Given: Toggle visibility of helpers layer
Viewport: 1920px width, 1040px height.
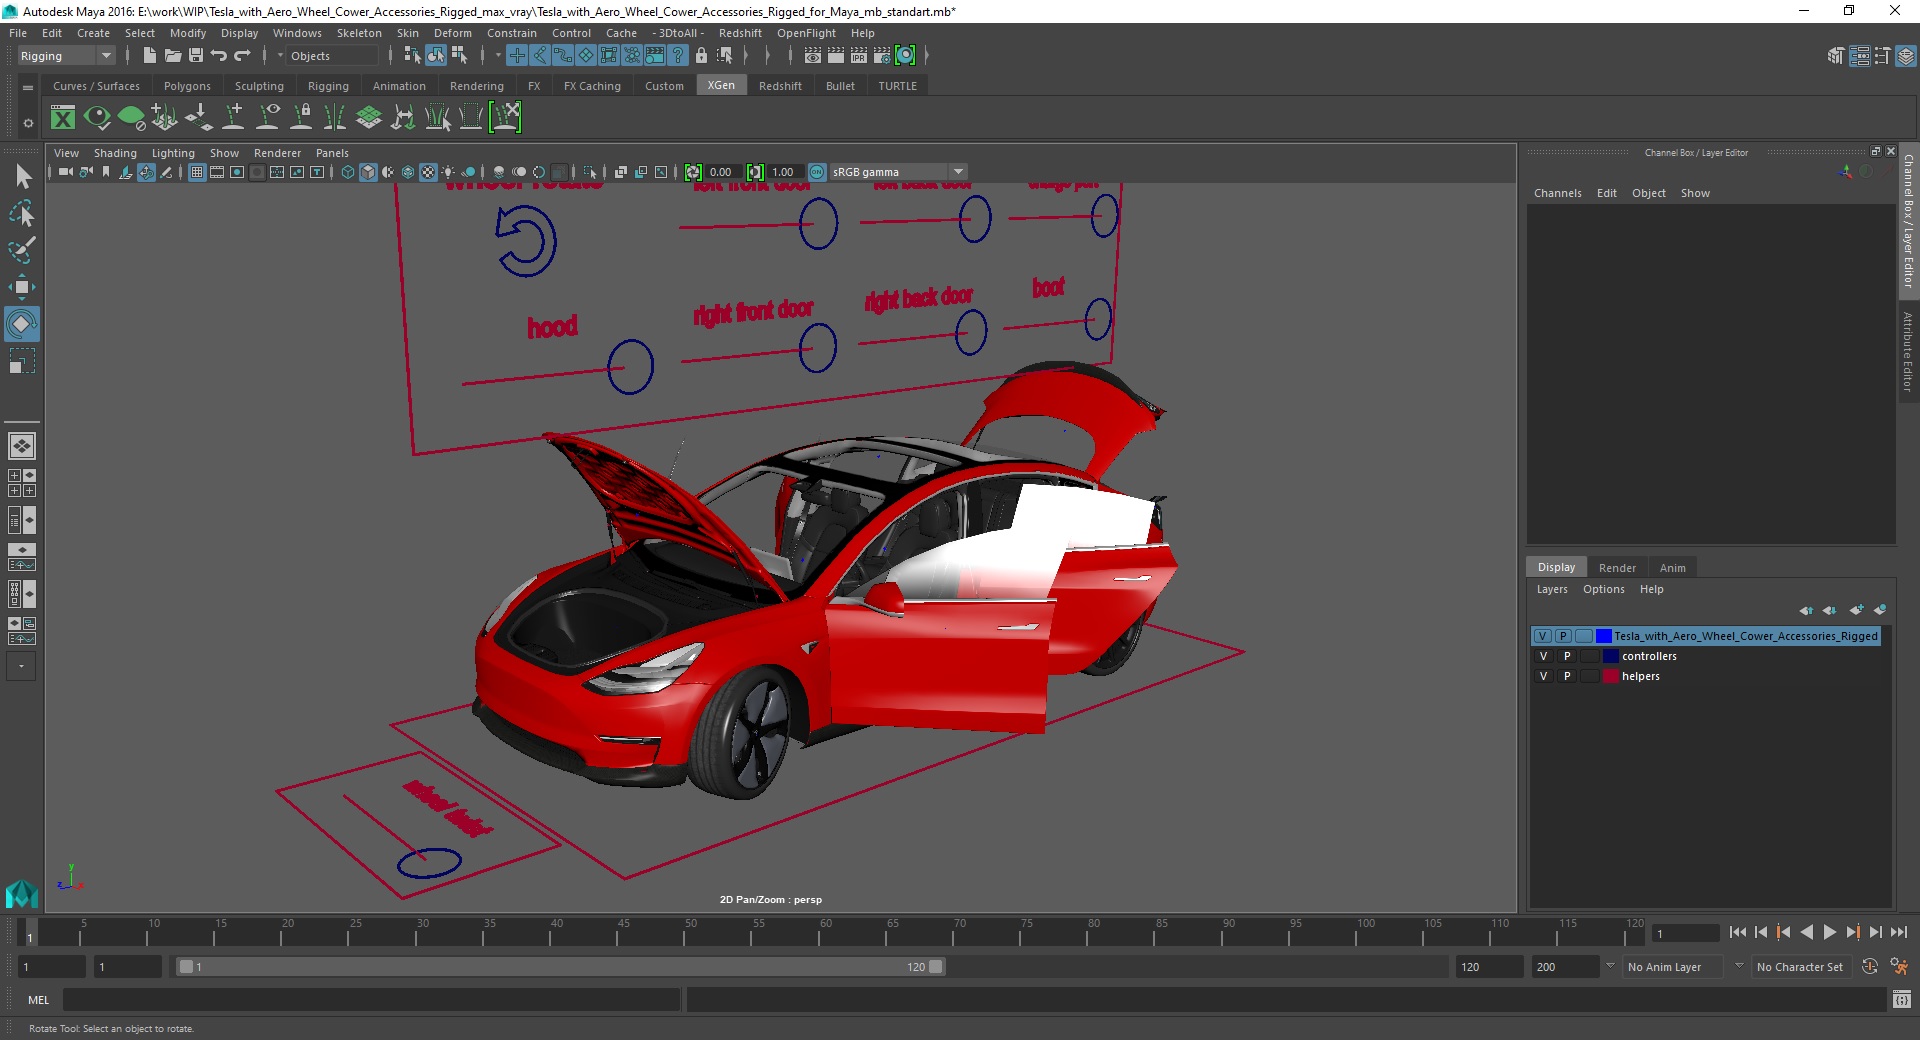Looking at the screenshot, I should click(x=1543, y=676).
